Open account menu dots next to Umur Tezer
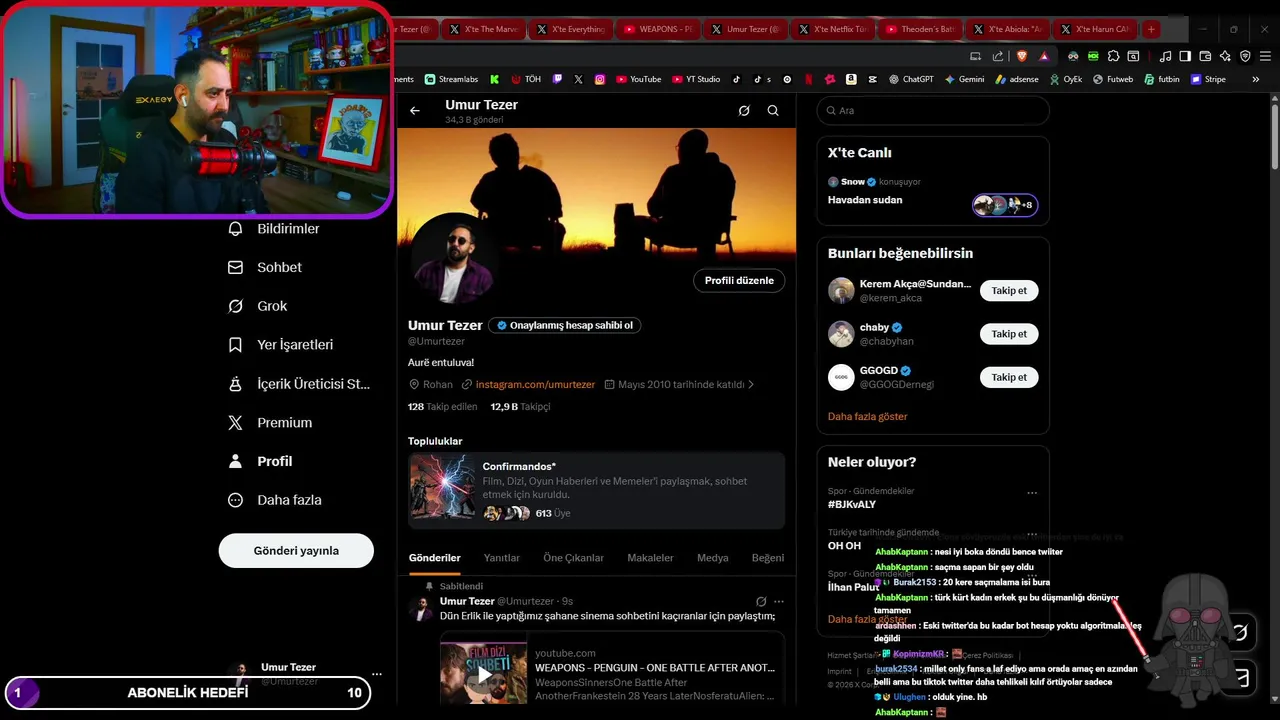The height and width of the screenshot is (720, 1280). (x=376, y=674)
